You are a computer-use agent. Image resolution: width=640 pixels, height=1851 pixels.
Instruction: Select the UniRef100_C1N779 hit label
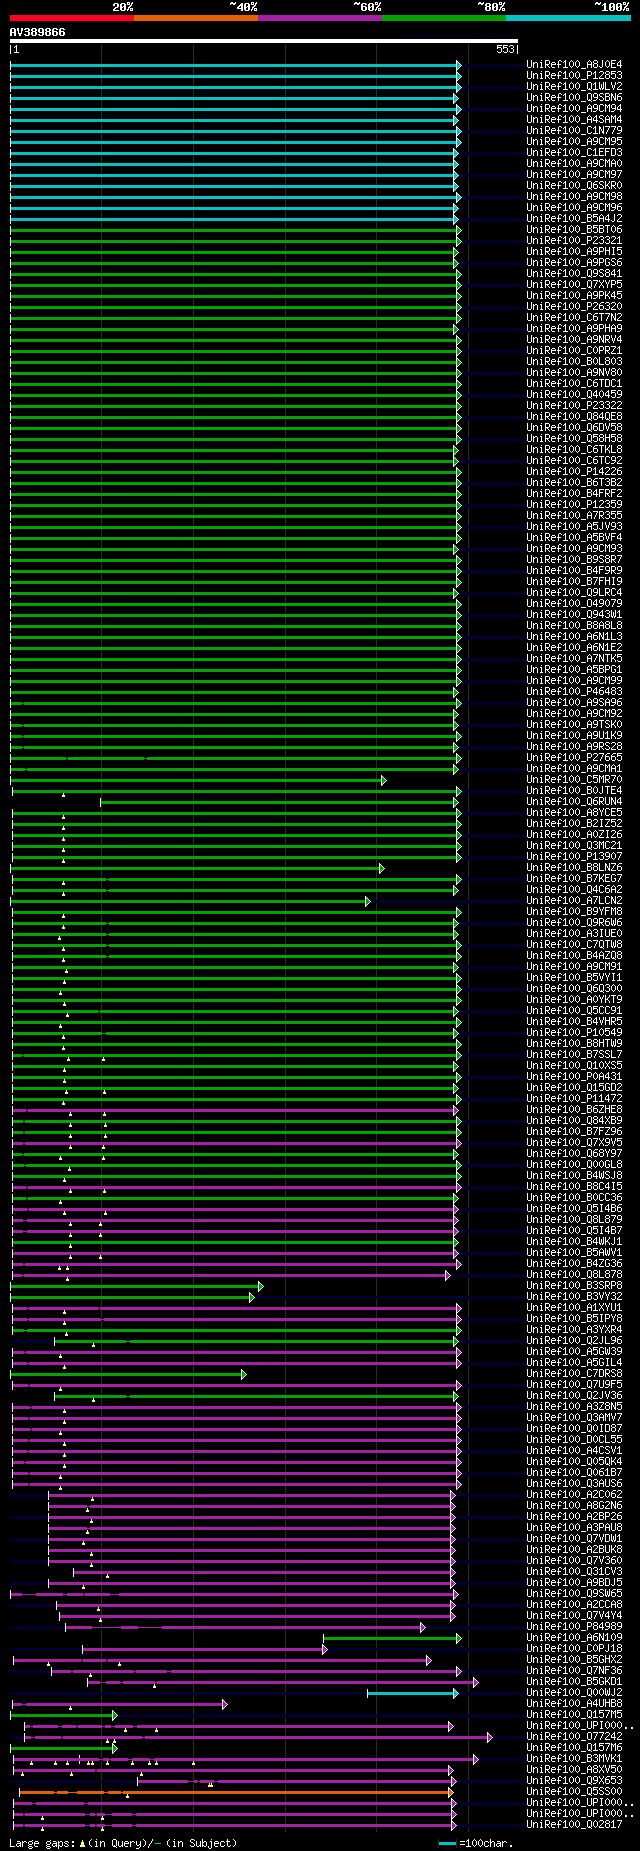[x=574, y=131]
